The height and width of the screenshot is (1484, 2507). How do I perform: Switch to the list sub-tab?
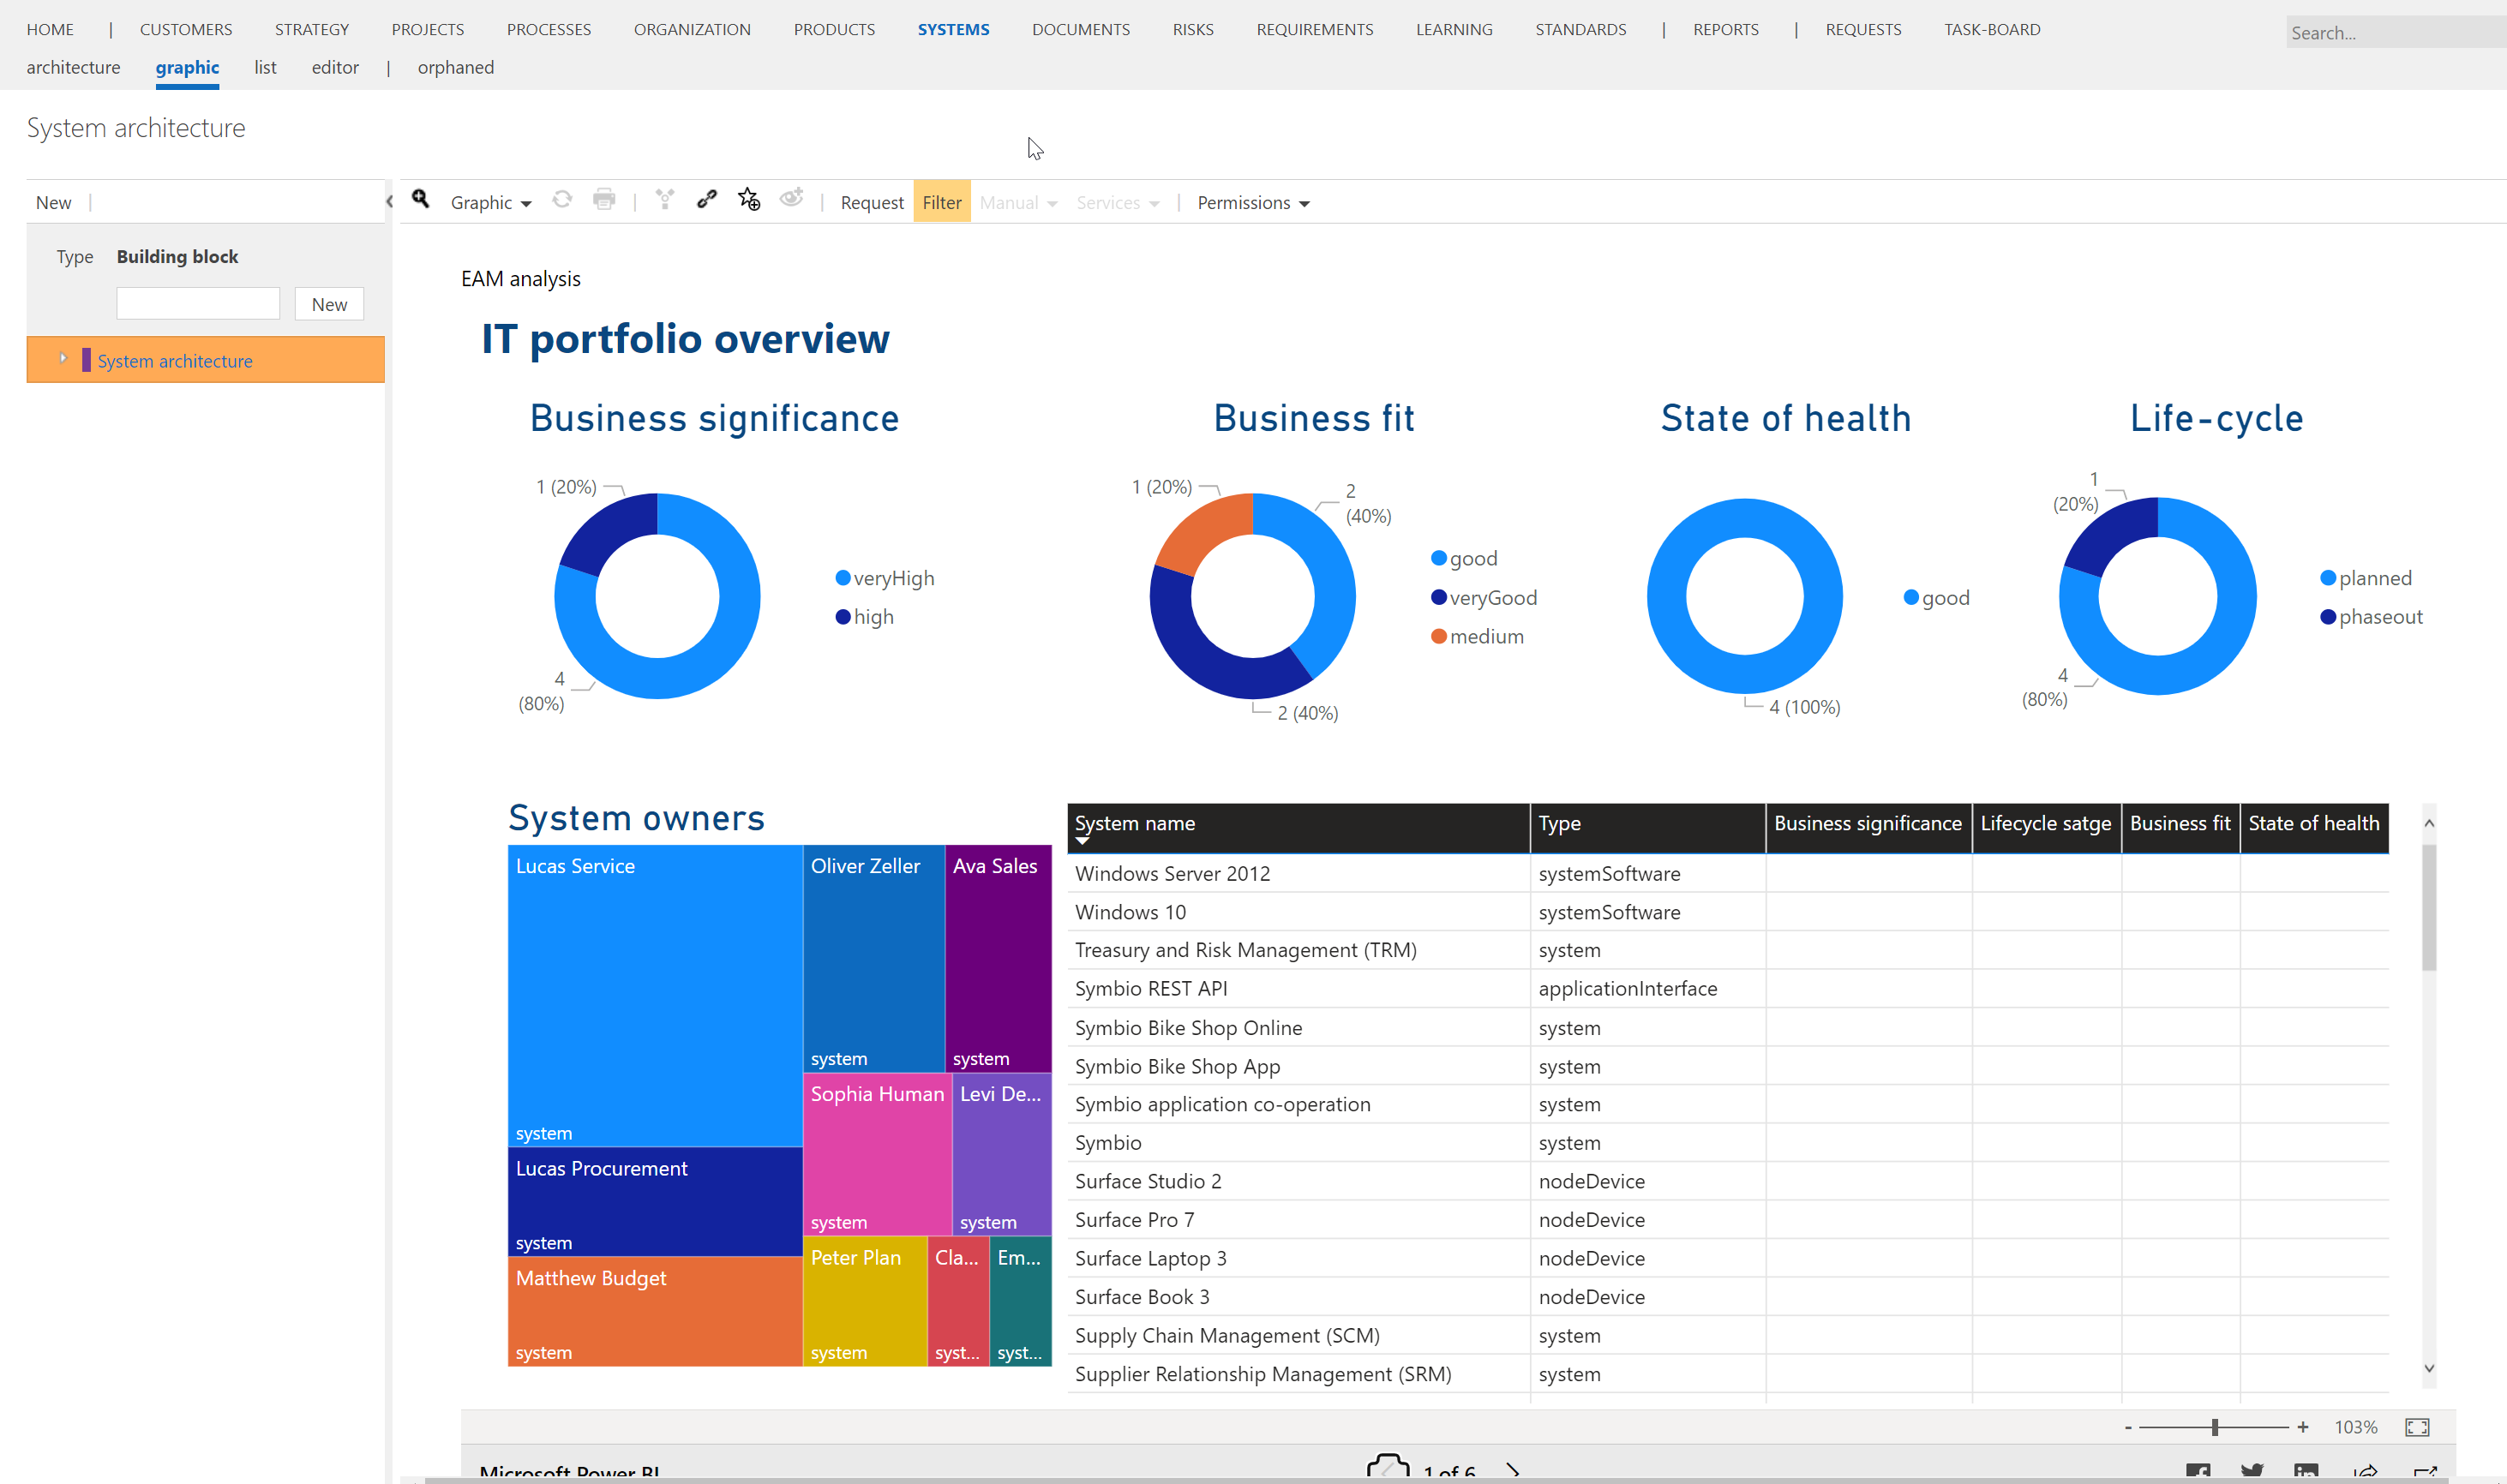[265, 68]
